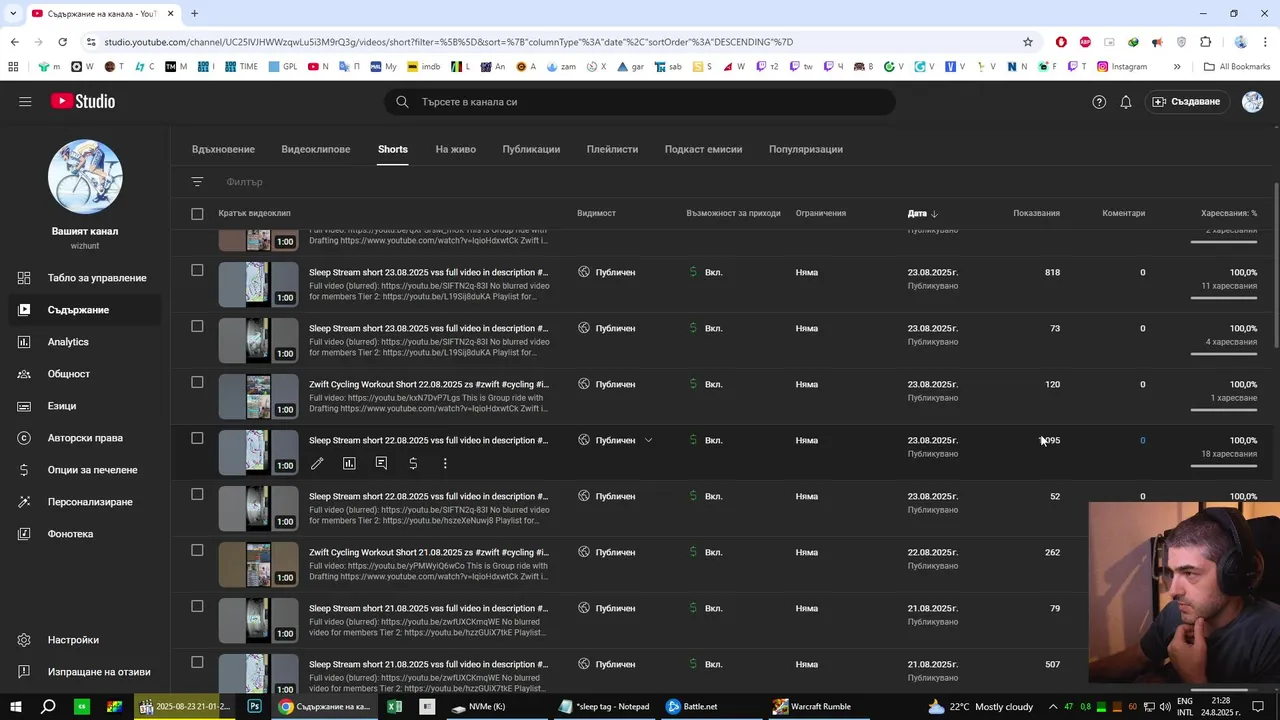
Task: Switch to the На живо tab
Action: pos(455,149)
